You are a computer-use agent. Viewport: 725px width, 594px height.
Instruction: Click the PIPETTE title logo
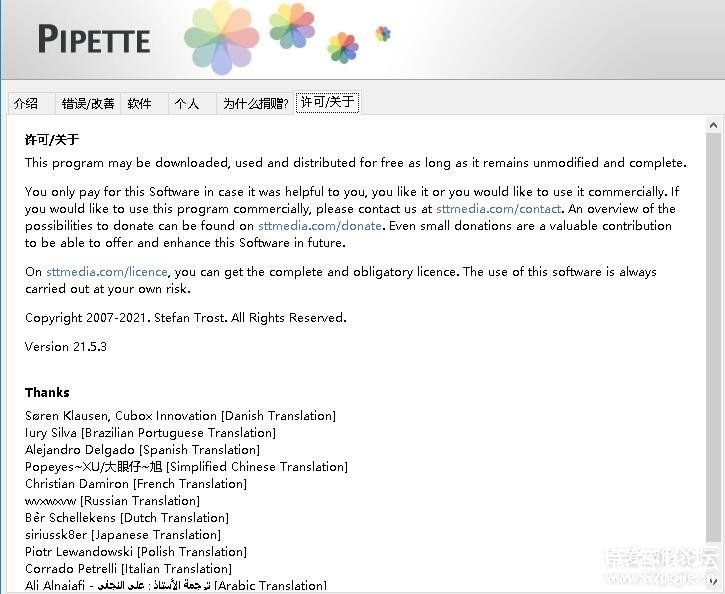pos(94,39)
